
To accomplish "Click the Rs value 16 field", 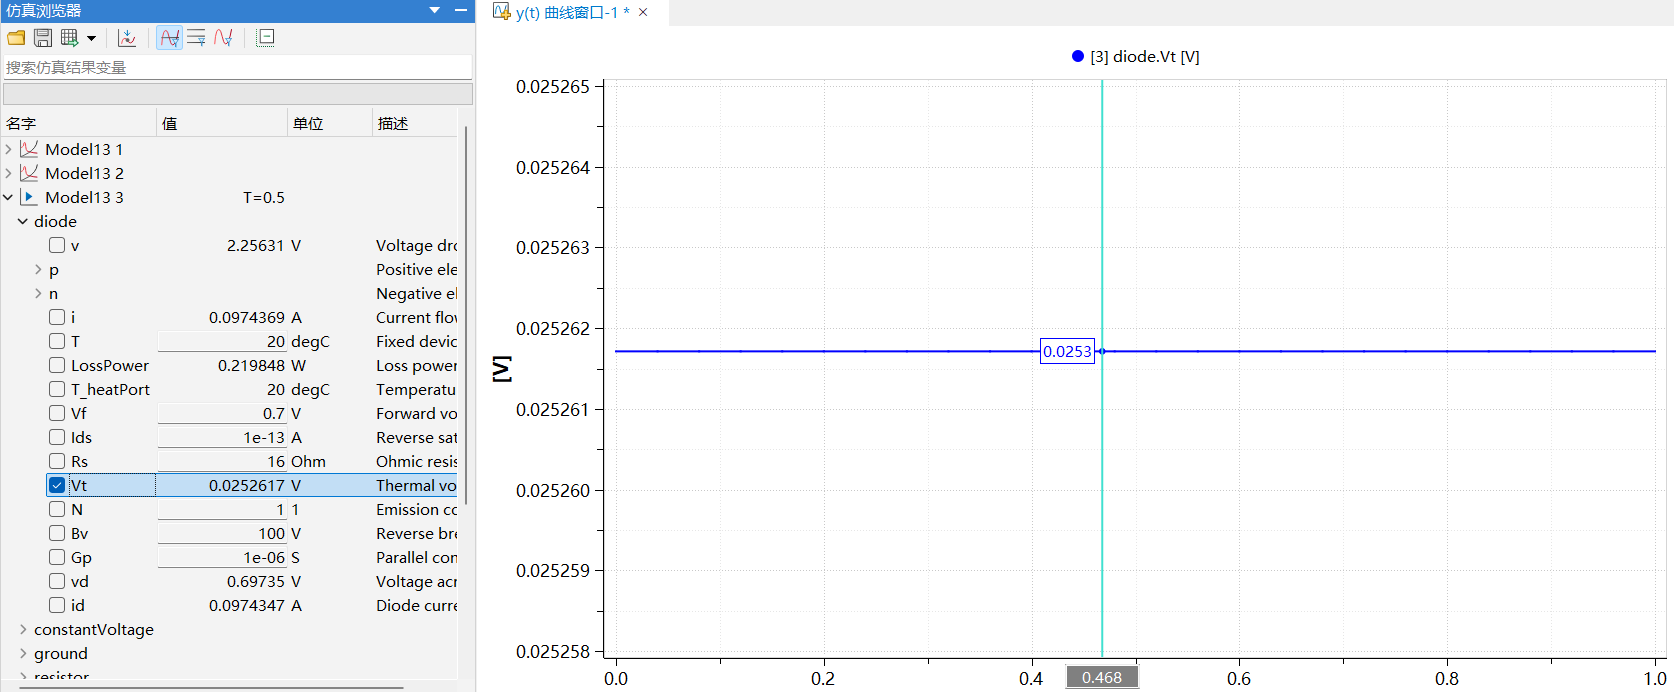I will coord(222,461).
